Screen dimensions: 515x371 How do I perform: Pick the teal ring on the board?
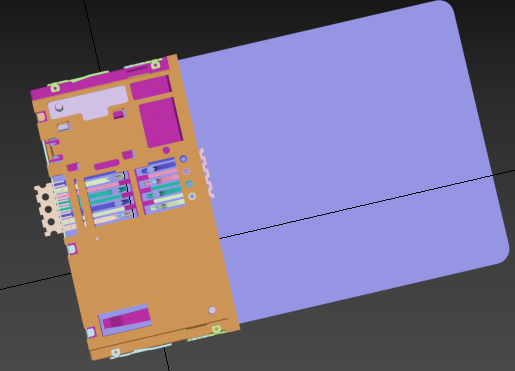(189, 184)
